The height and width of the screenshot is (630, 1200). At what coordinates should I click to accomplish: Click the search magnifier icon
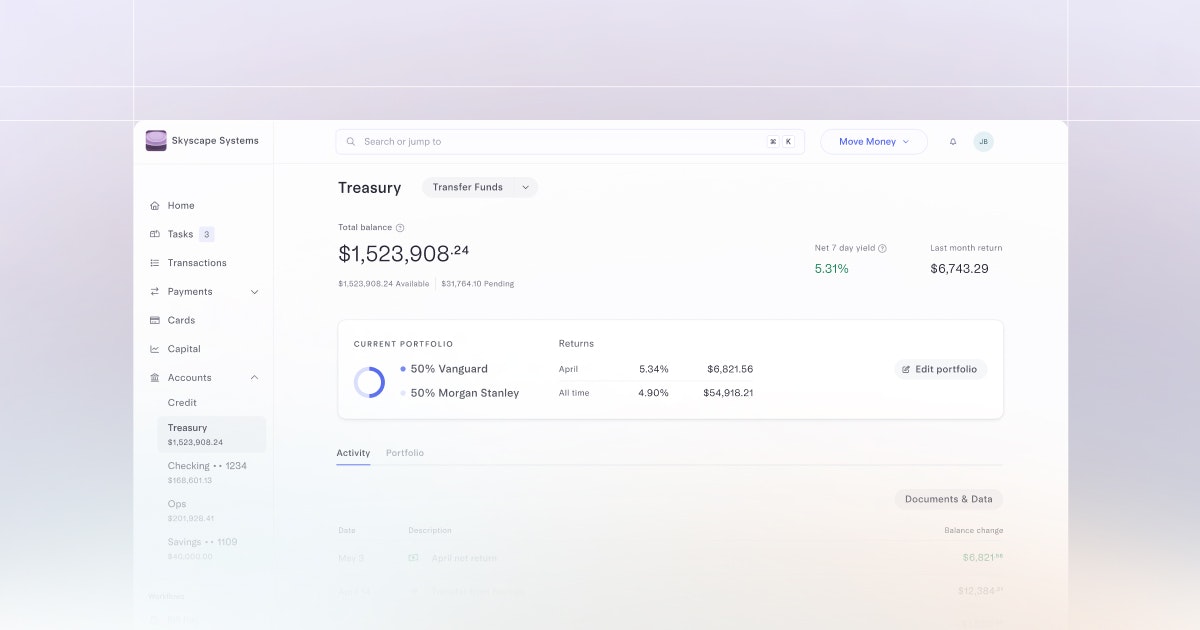[x=350, y=141]
